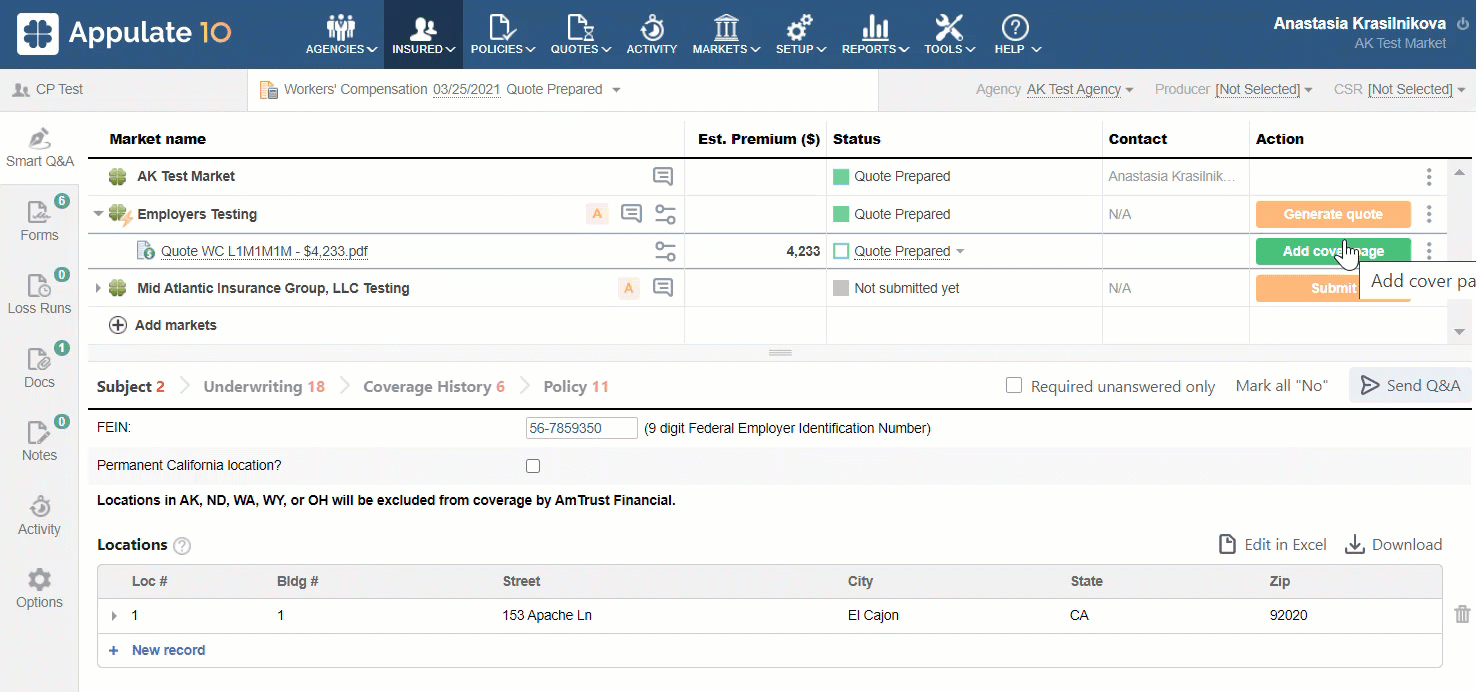Open the CSR Not Selected dropdown
This screenshot has width=1476, height=692.
tap(1416, 90)
